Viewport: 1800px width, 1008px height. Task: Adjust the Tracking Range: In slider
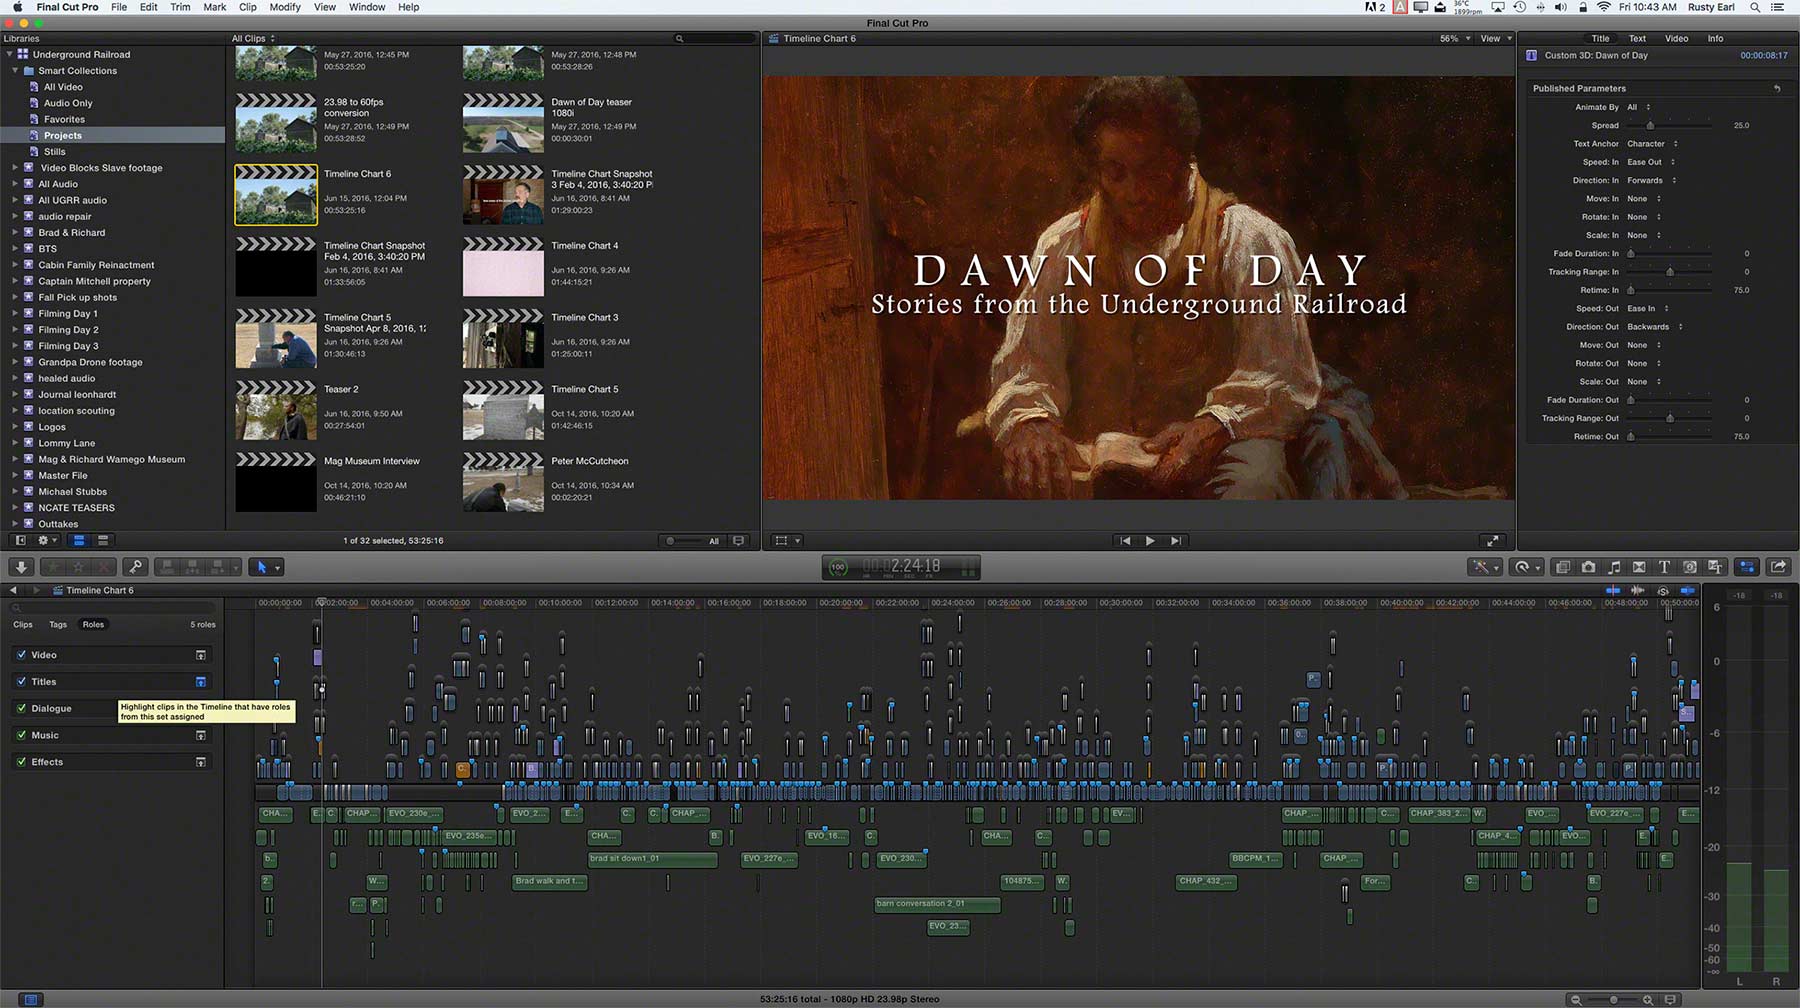(1669, 272)
